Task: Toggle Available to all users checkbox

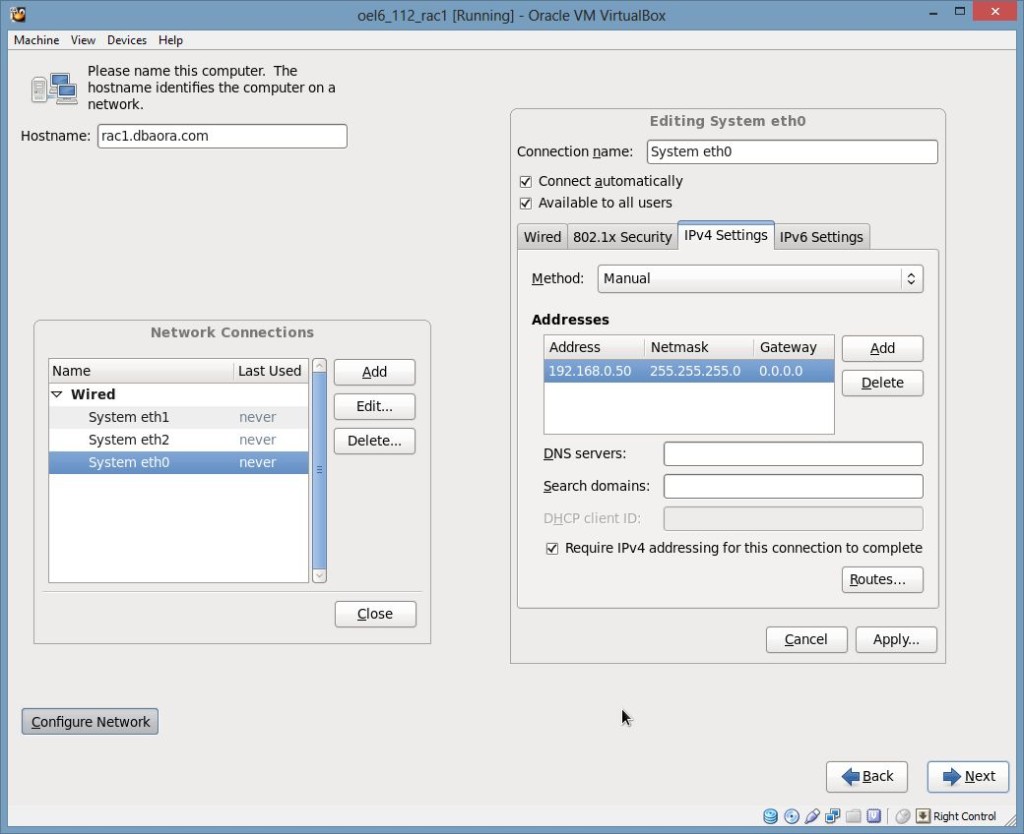Action: click(x=526, y=203)
